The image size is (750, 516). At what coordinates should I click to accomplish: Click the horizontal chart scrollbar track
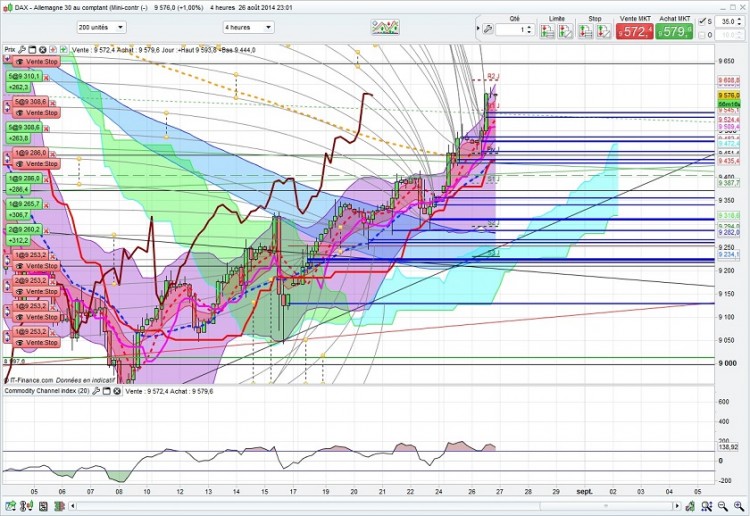376,506
